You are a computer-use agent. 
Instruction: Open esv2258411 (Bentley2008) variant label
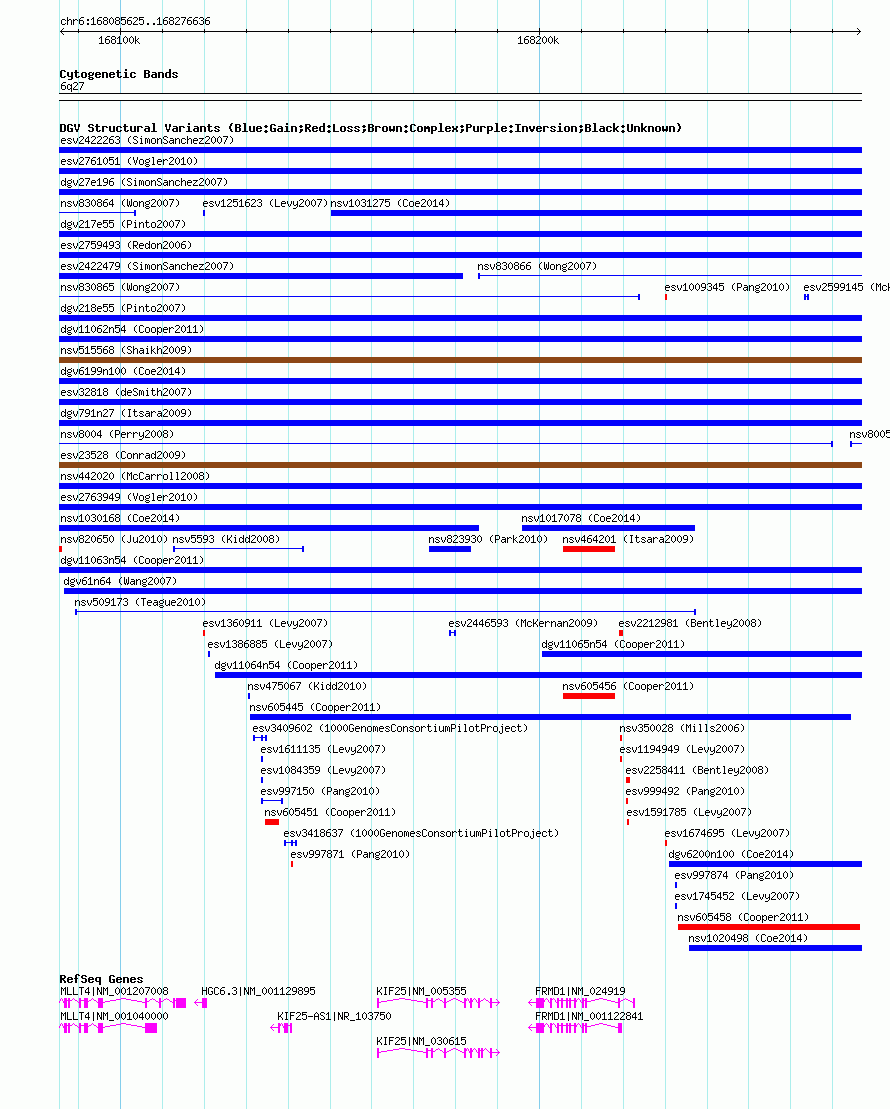pyautogui.click(x=697, y=771)
